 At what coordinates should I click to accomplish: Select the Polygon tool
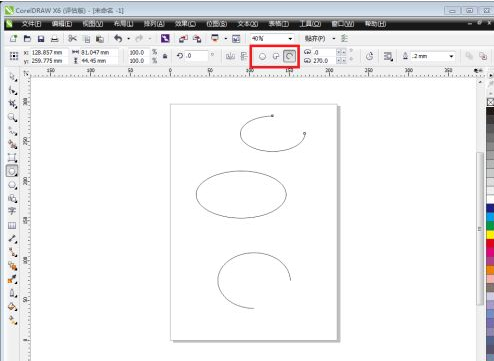click(13, 185)
